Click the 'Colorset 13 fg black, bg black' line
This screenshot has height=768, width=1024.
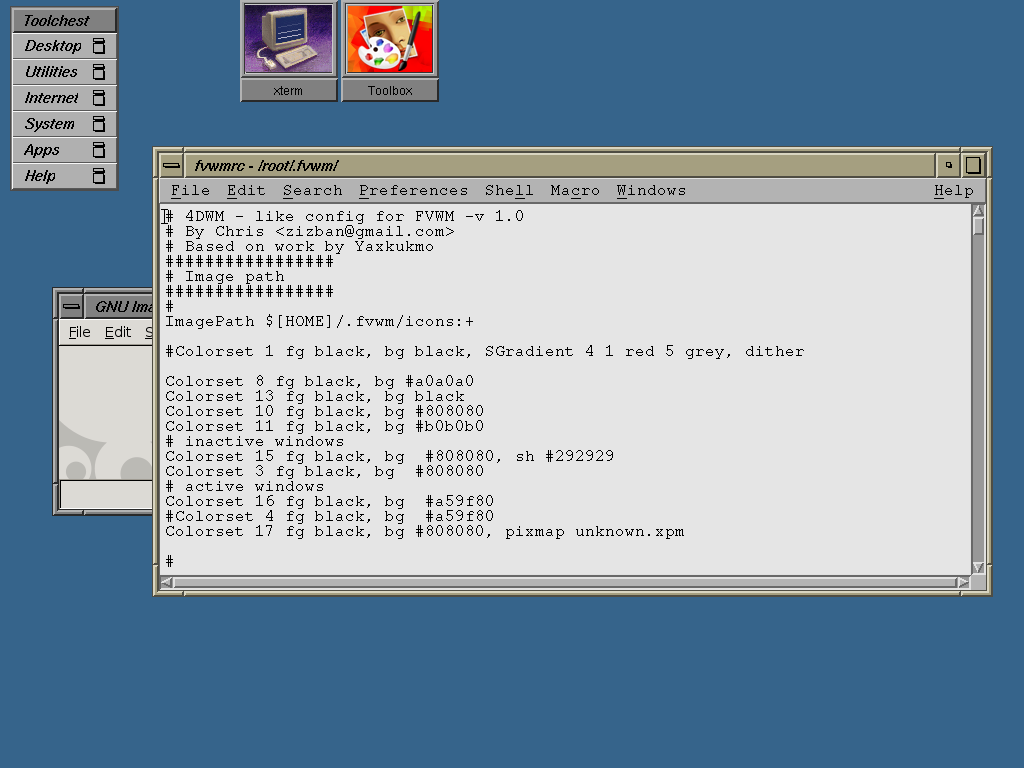tap(315, 397)
